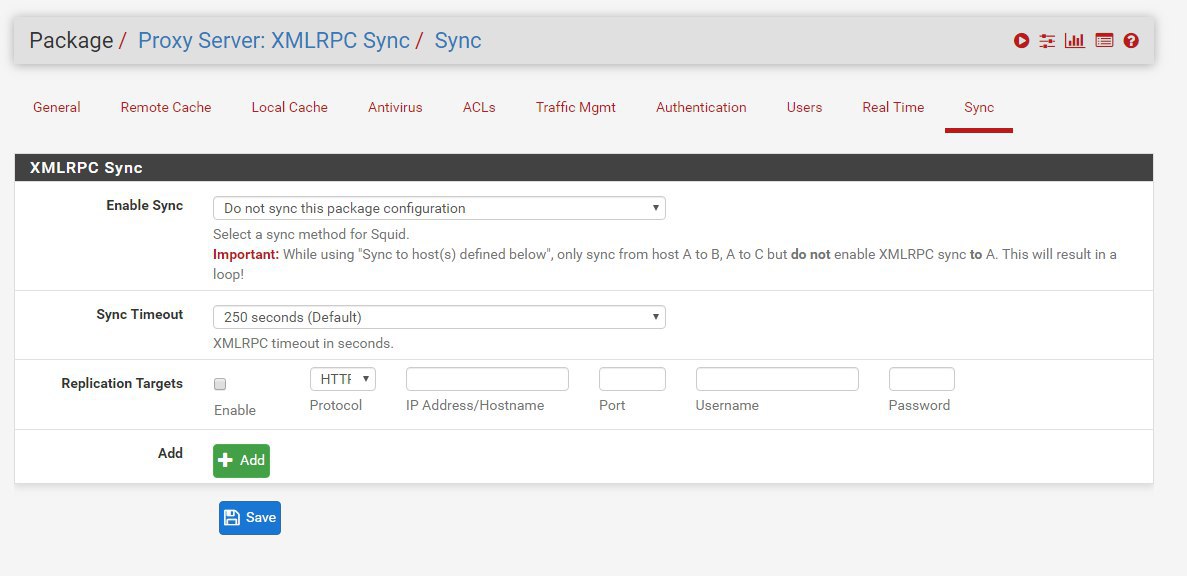Enable the replication target checkbox
The image size is (1187, 576).
click(x=220, y=384)
